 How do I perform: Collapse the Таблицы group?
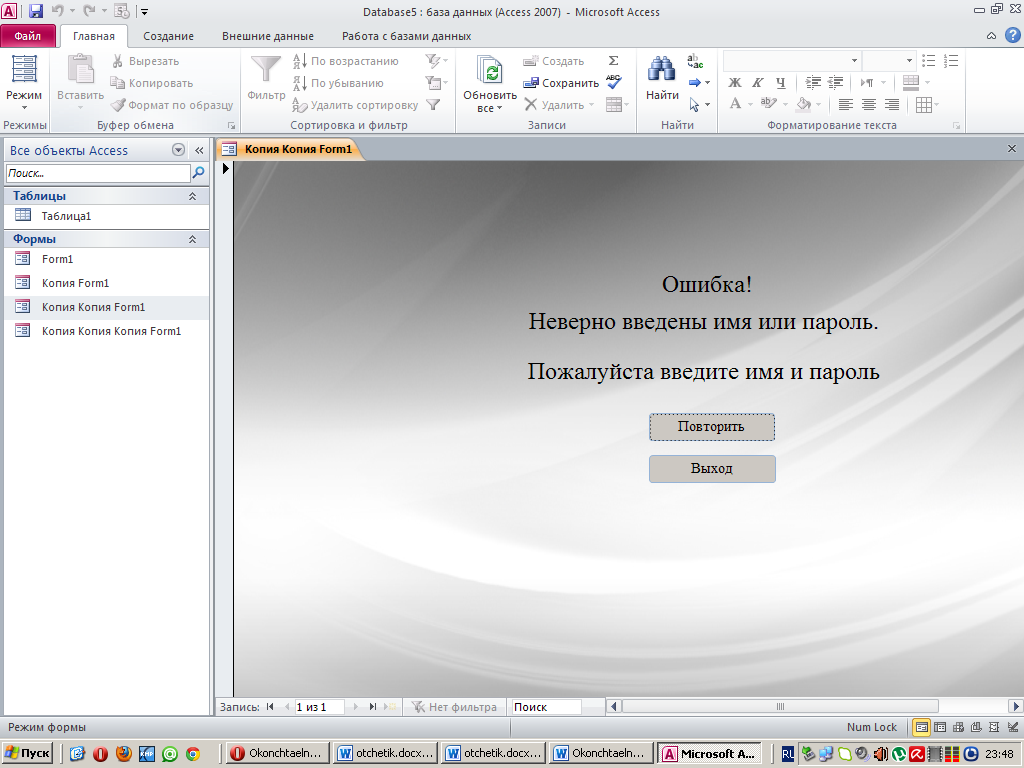(192, 196)
